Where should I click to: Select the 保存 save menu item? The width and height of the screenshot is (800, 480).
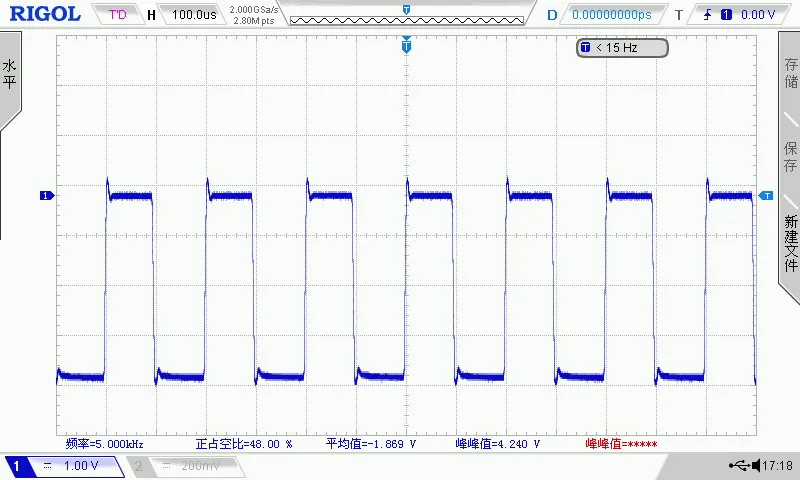(790, 156)
